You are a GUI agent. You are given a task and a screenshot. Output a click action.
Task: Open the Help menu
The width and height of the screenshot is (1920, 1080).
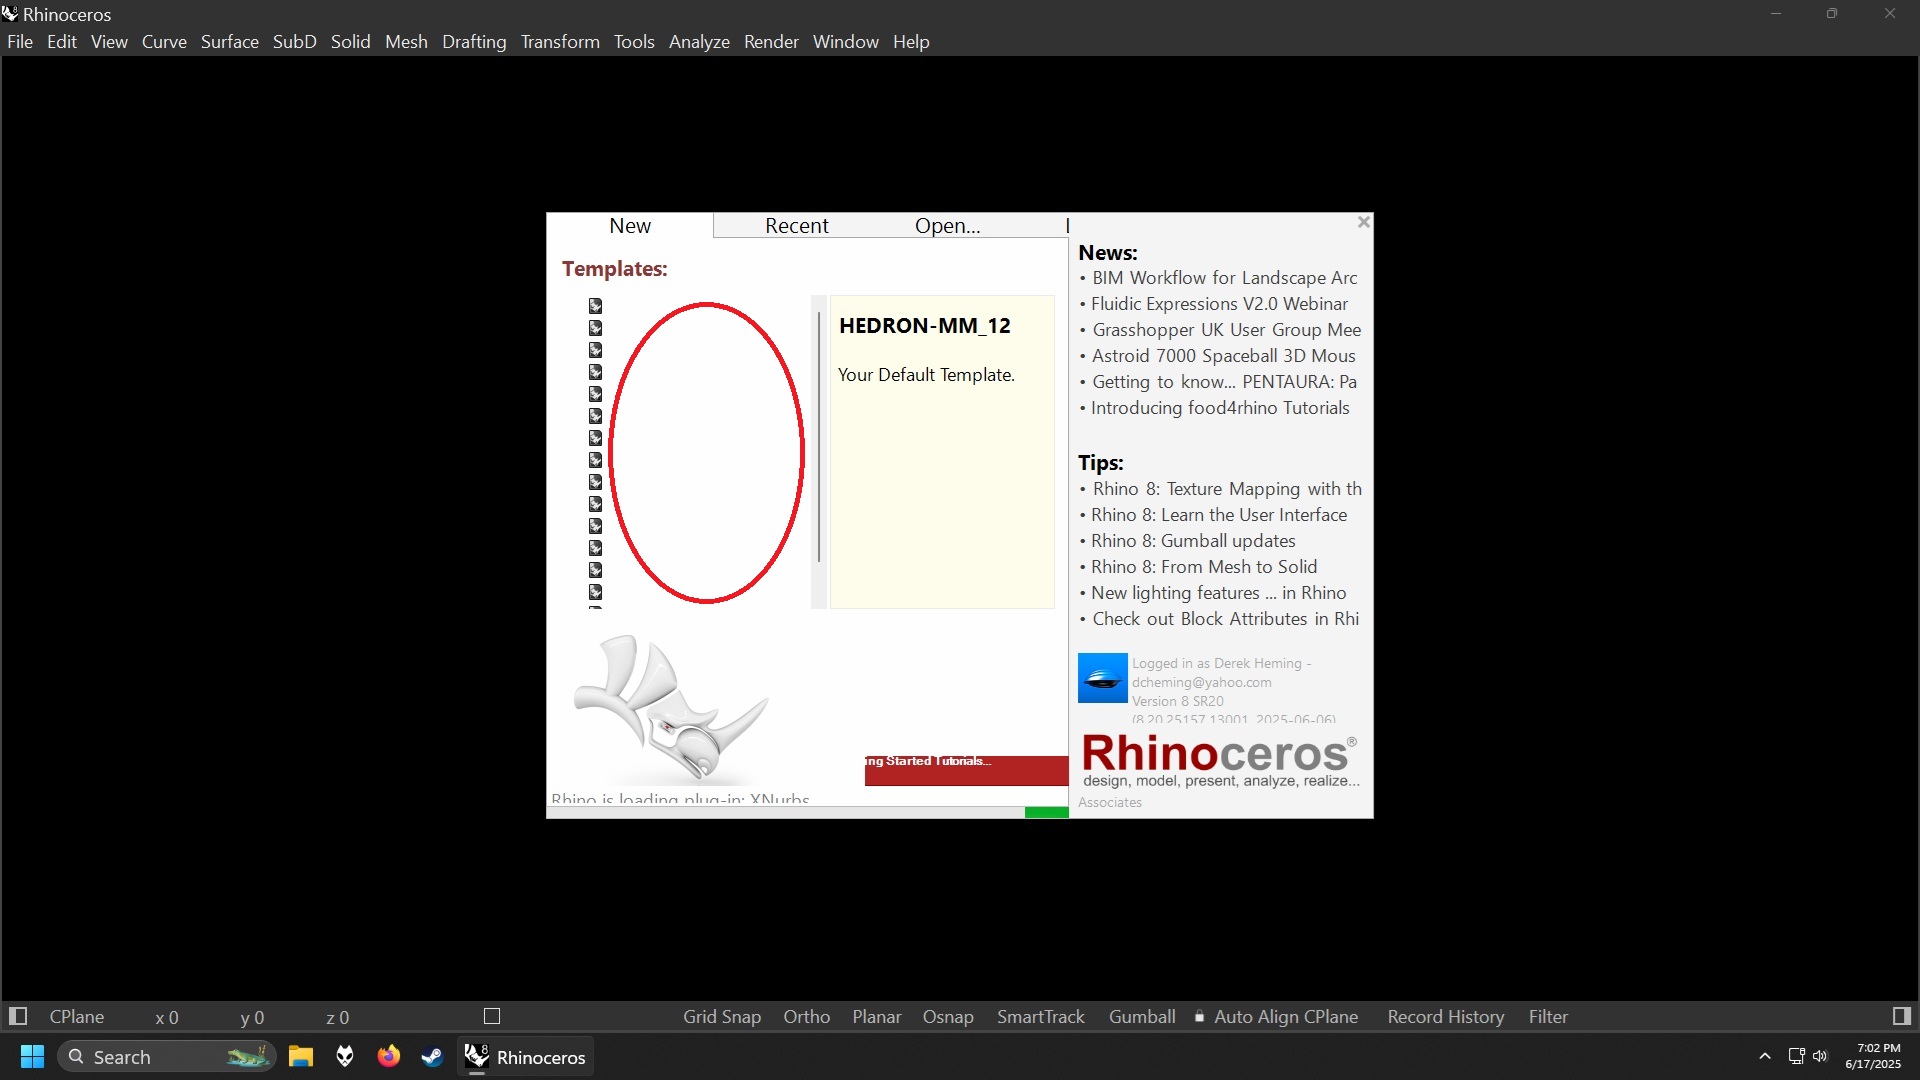tap(911, 42)
